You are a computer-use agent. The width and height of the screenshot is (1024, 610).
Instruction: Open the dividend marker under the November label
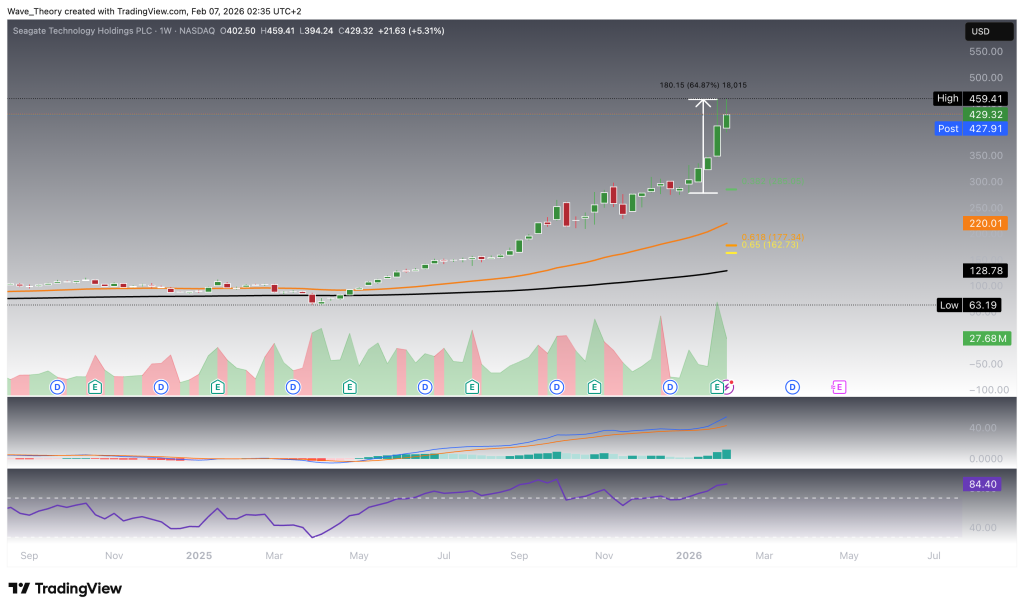coord(557,385)
